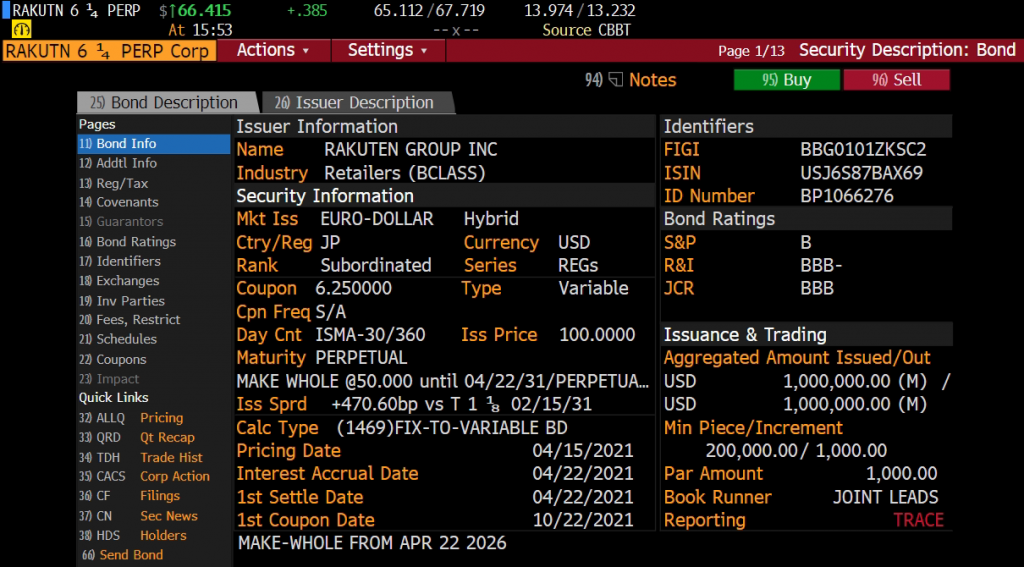Open the Bond Ratings page
Viewport: 1024px width, 567px height.
point(127,242)
